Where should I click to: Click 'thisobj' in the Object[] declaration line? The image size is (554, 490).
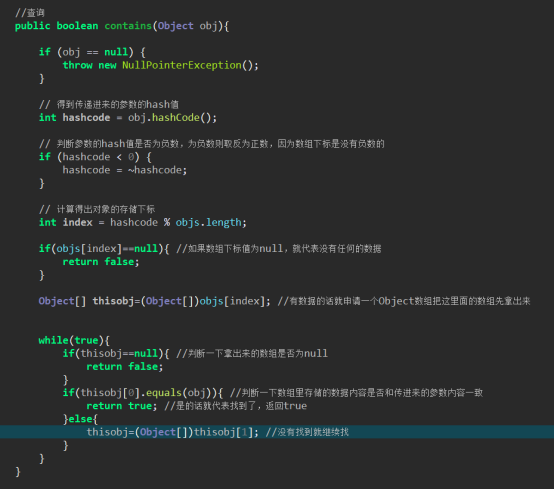[x=113, y=301]
